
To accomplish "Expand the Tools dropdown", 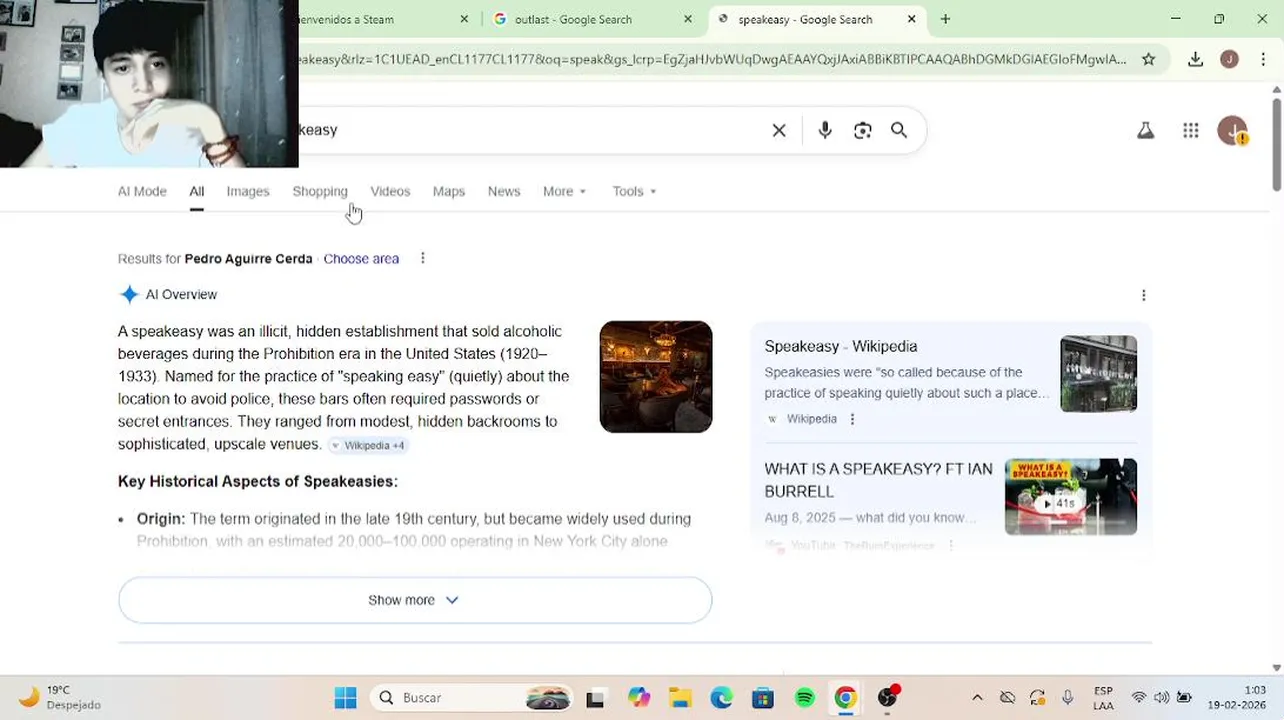I will coord(634,191).
